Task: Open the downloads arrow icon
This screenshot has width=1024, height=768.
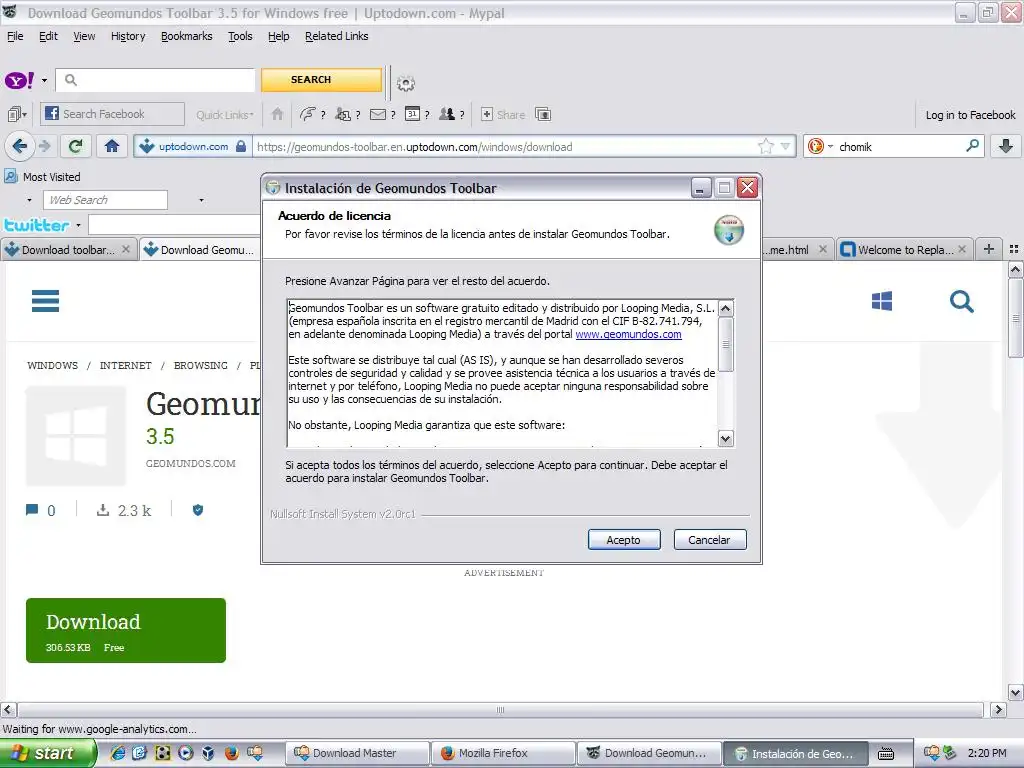Action: coord(1006,146)
